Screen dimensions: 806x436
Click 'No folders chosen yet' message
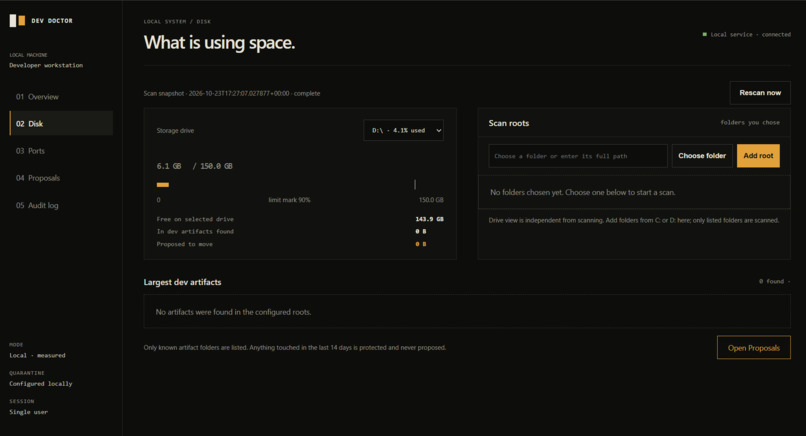tap(582, 192)
